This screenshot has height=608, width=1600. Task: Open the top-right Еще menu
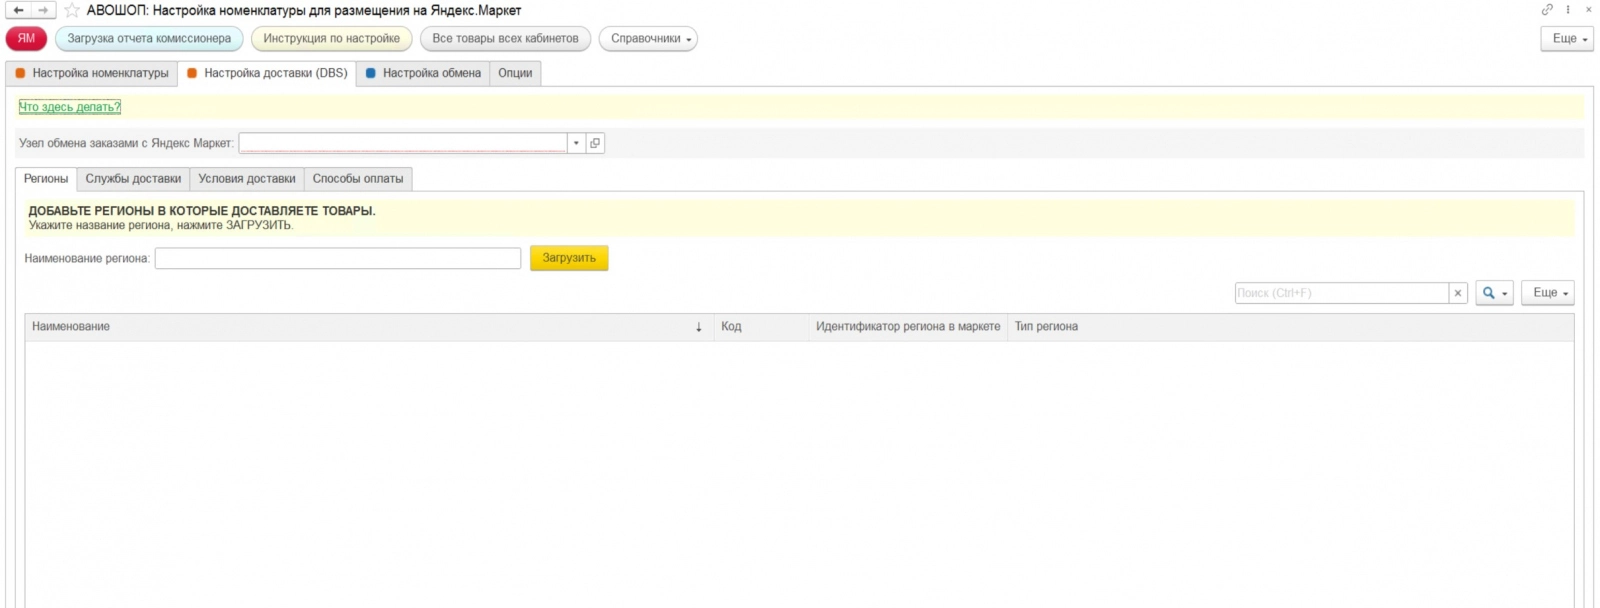click(1567, 39)
